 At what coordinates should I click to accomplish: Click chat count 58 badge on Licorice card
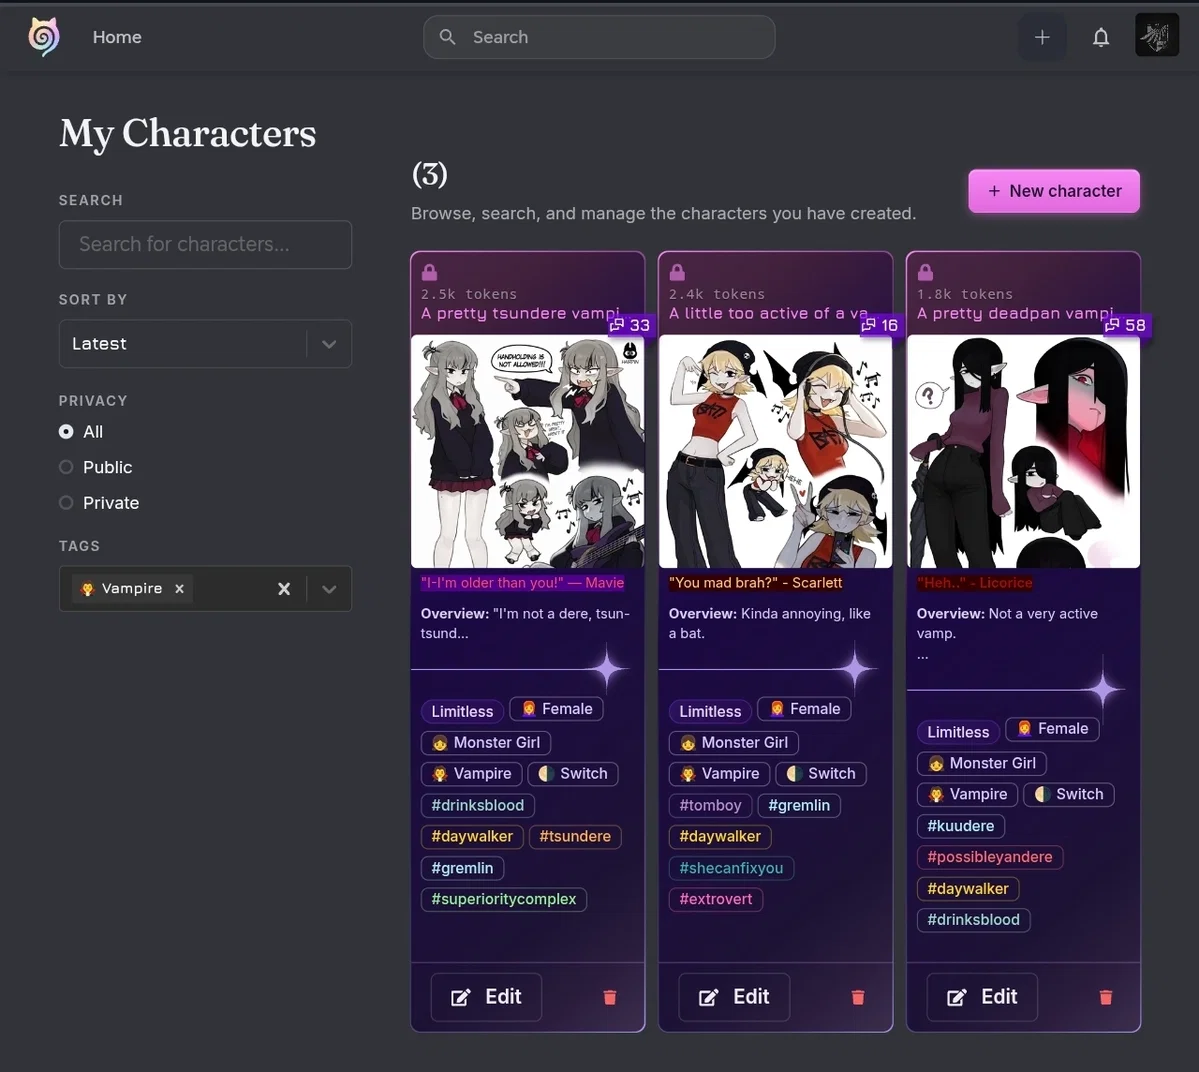tap(1126, 325)
